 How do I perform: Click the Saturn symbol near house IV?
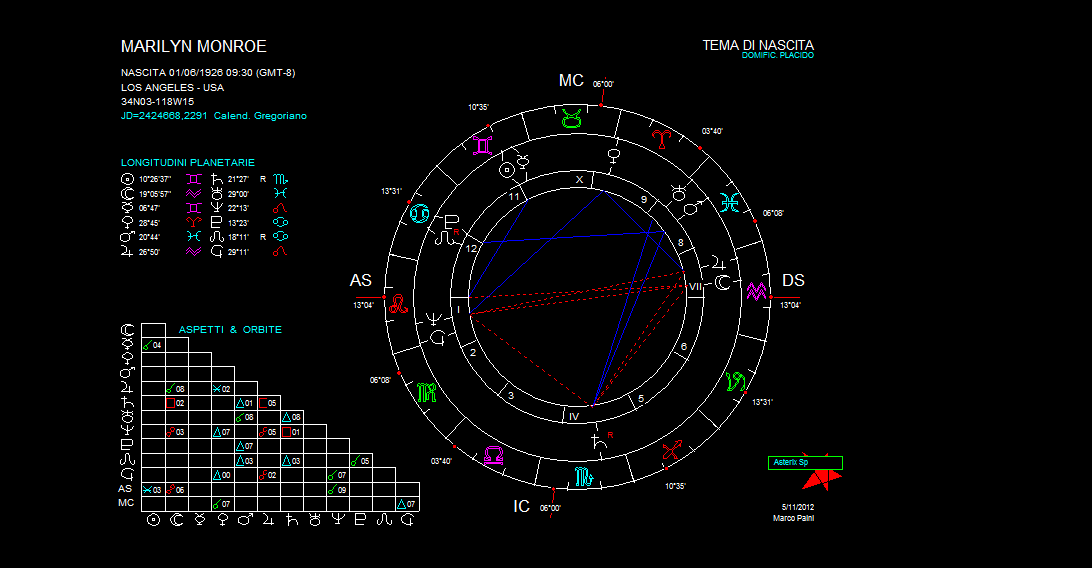pyautogui.click(x=598, y=440)
